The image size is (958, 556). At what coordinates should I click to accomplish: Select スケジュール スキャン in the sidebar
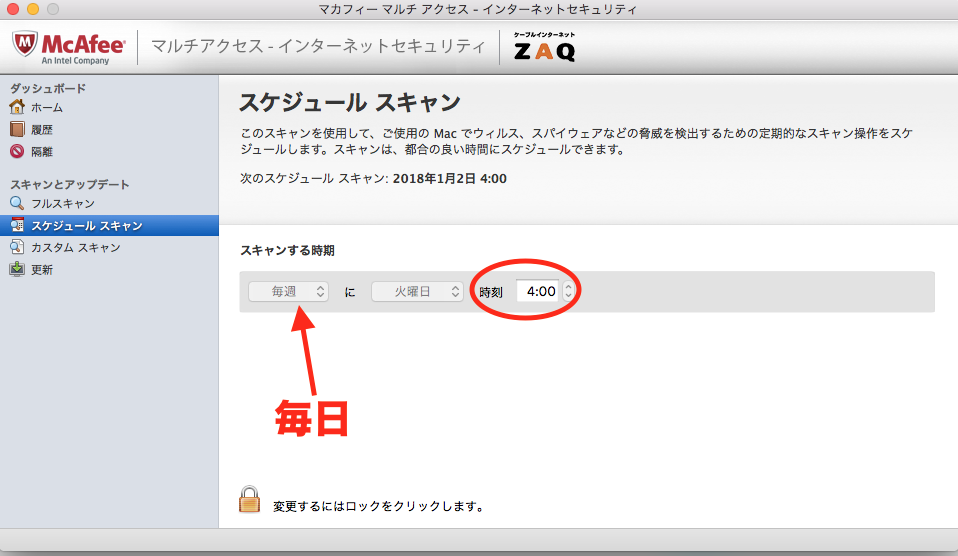pos(109,225)
